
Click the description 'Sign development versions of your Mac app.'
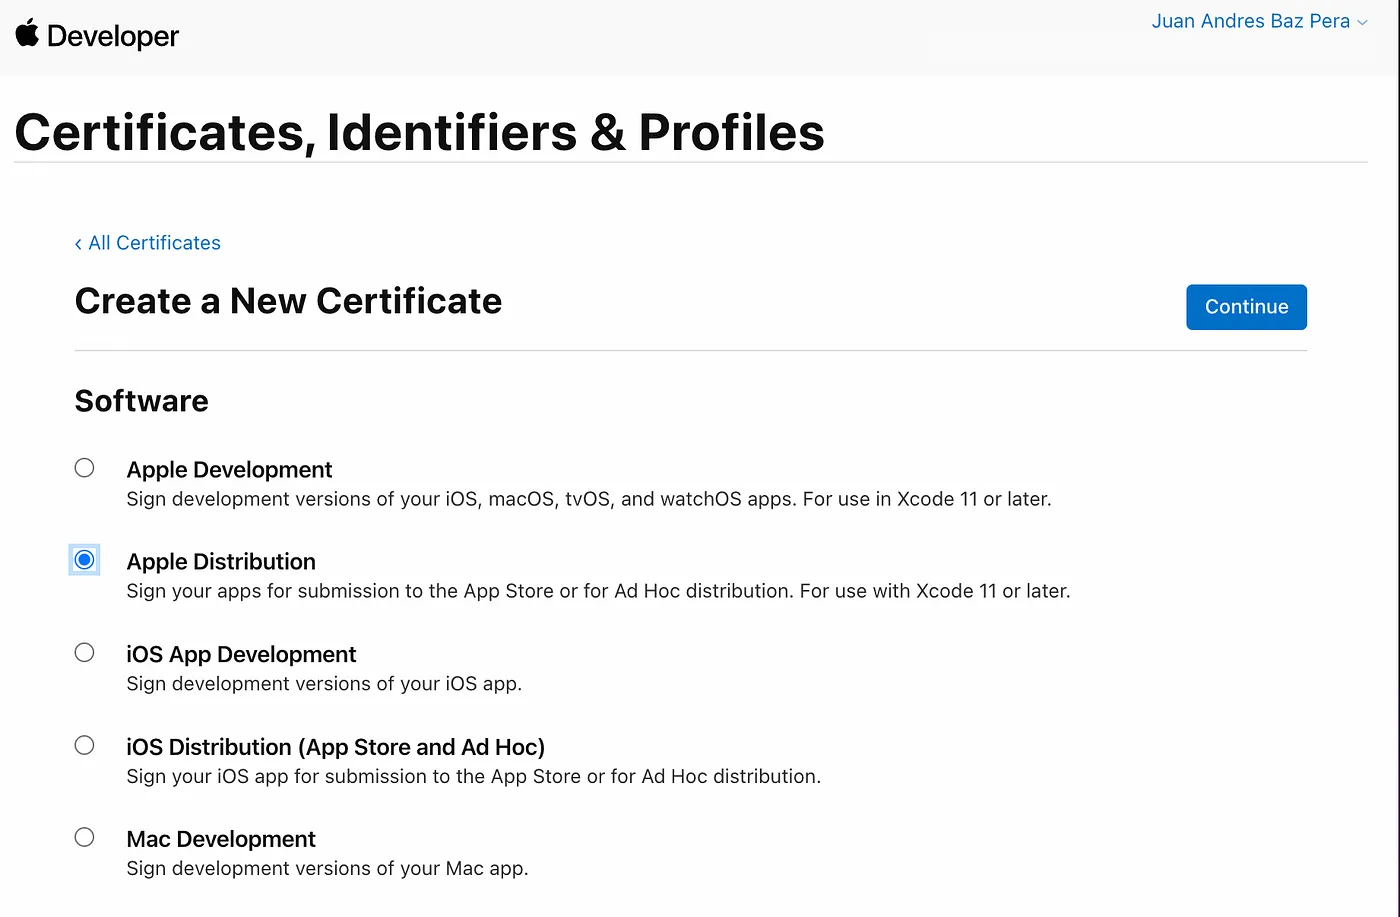pyautogui.click(x=327, y=868)
